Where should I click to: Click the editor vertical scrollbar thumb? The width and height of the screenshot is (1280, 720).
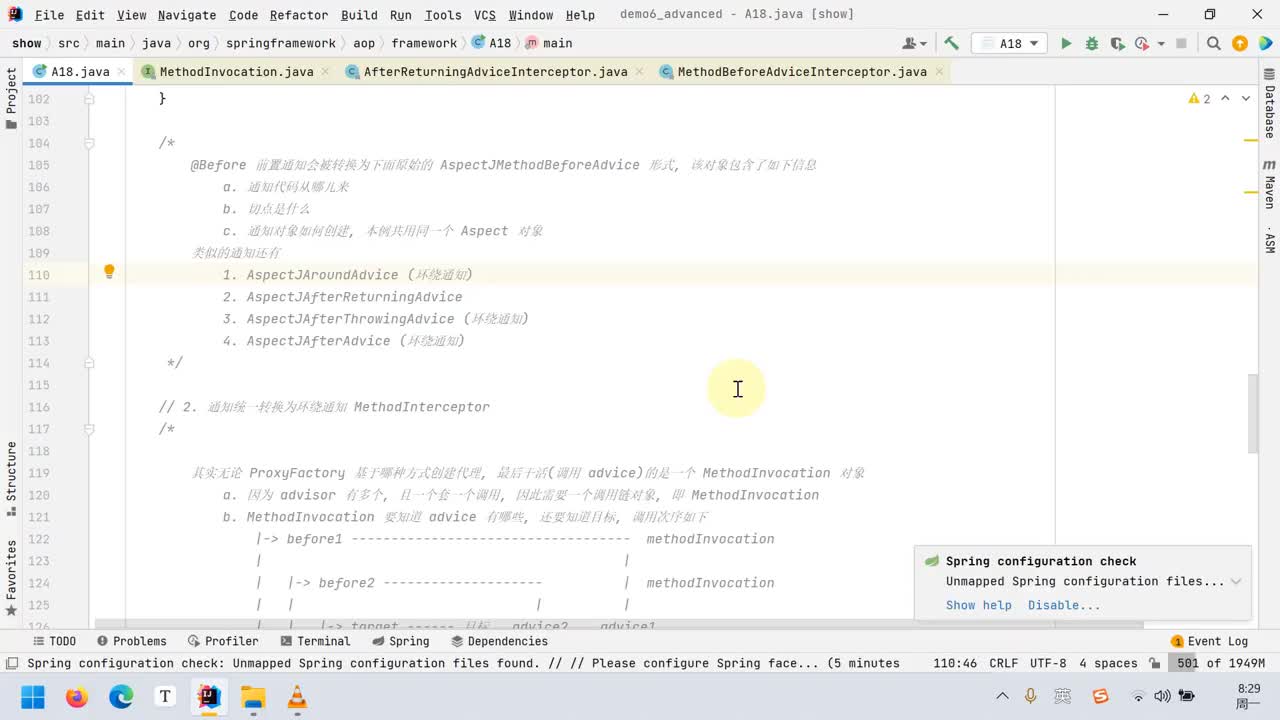click(1253, 413)
